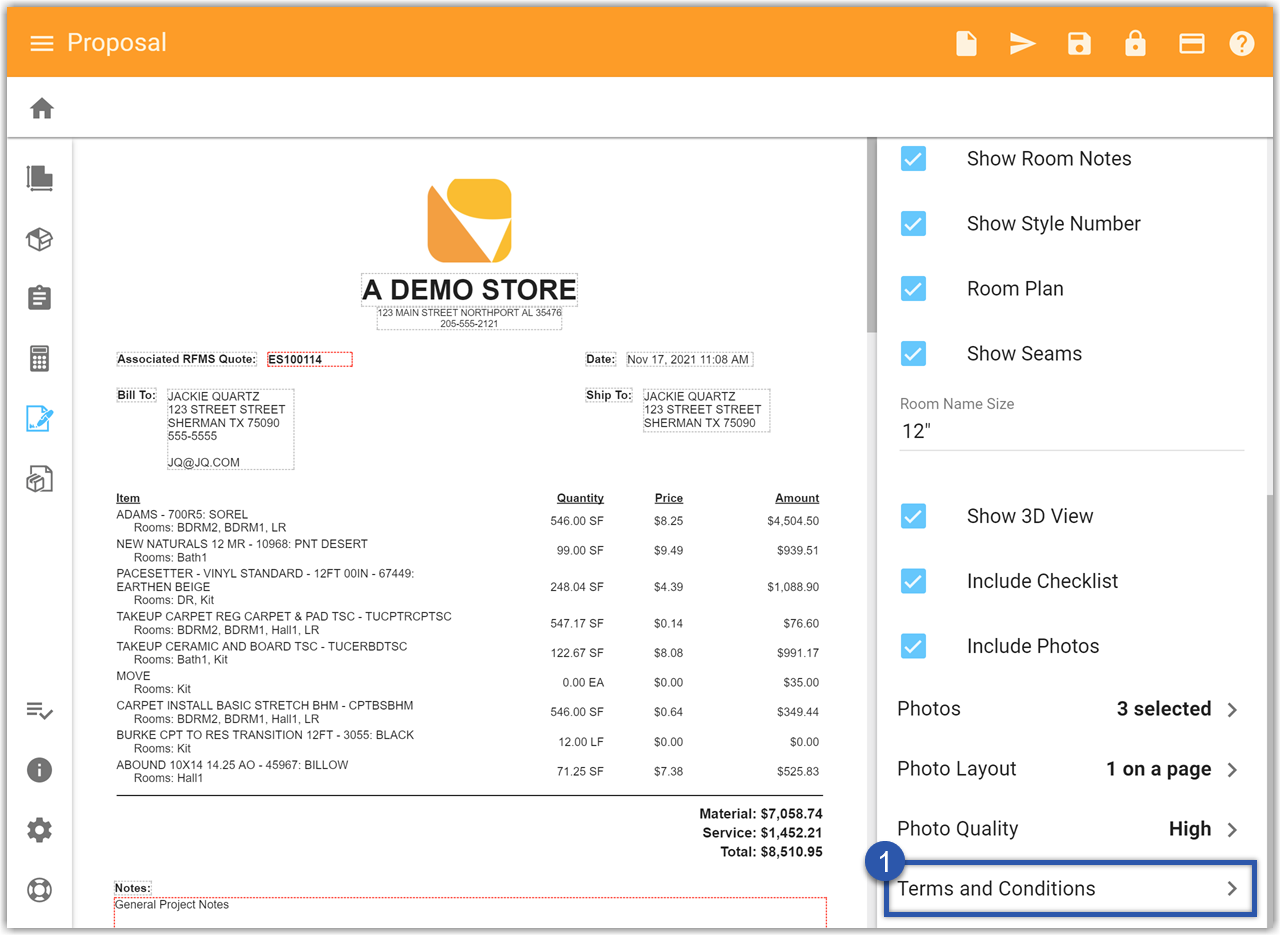Open the info circle sidebar icon
Viewport: 1281px width, 936px height.
[39, 770]
